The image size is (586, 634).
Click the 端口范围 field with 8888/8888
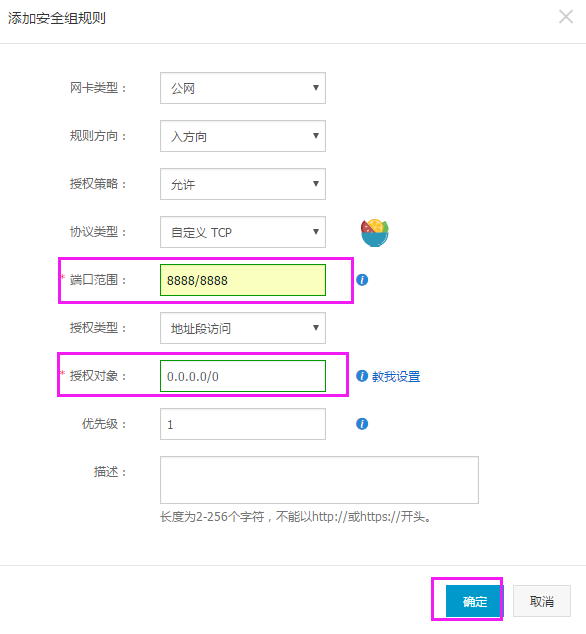243,280
